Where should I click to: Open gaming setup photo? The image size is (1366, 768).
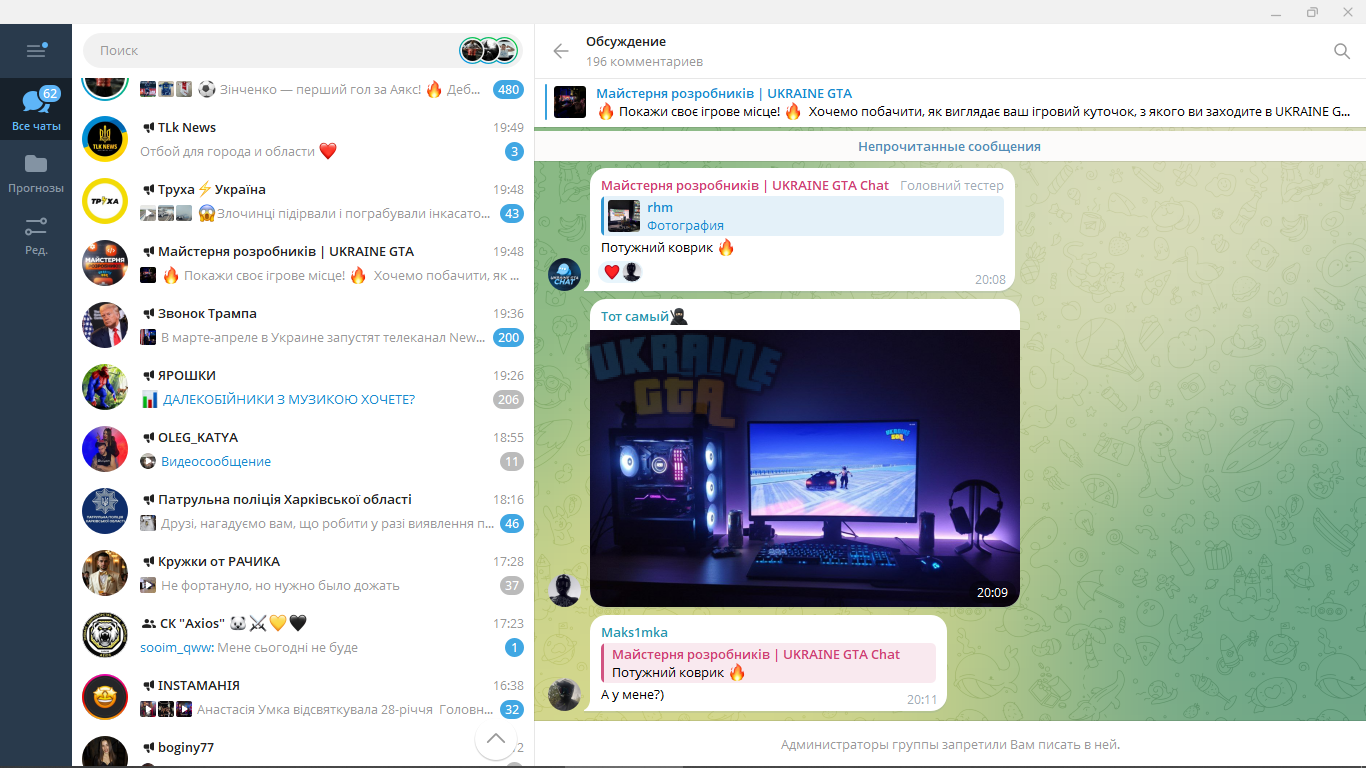[x=805, y=468]
